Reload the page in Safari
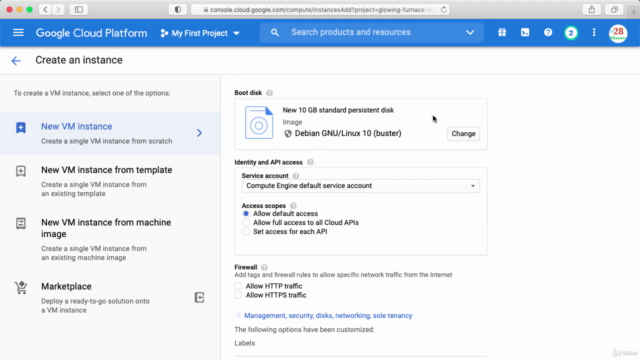 443,9
